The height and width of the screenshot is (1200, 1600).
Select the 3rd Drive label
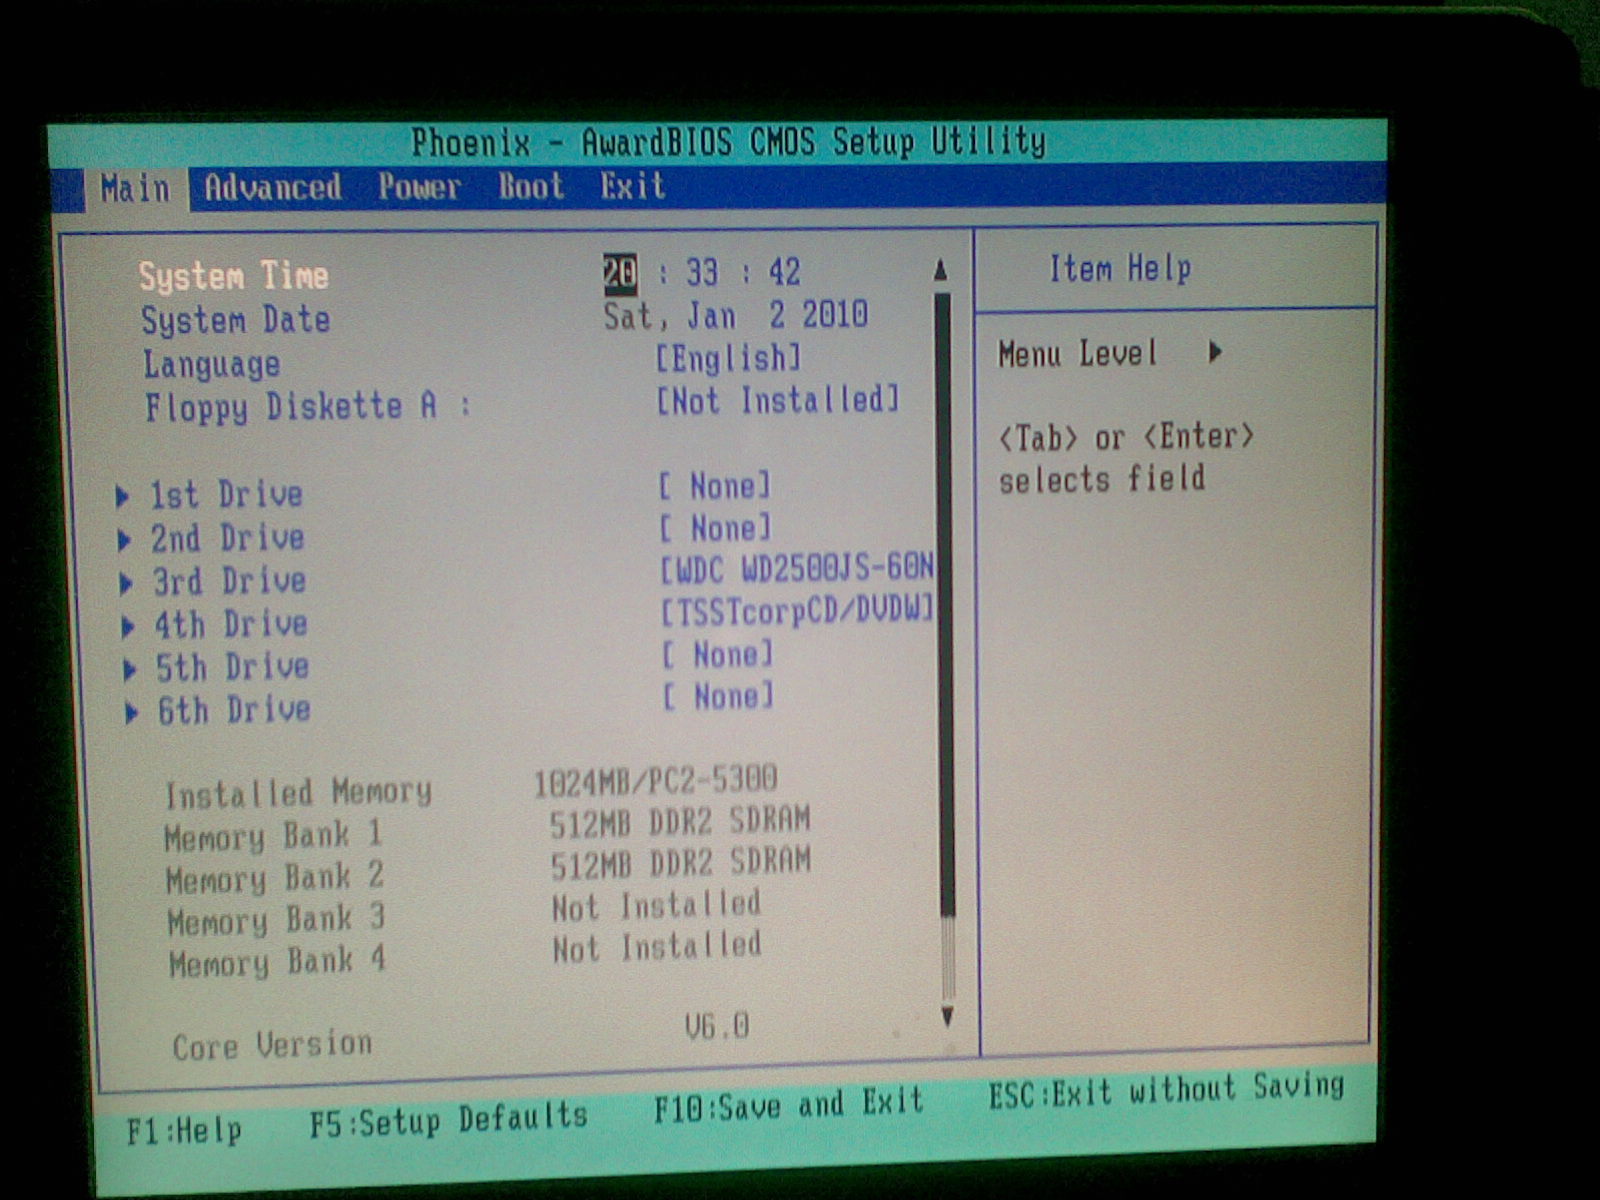[229, 581]
